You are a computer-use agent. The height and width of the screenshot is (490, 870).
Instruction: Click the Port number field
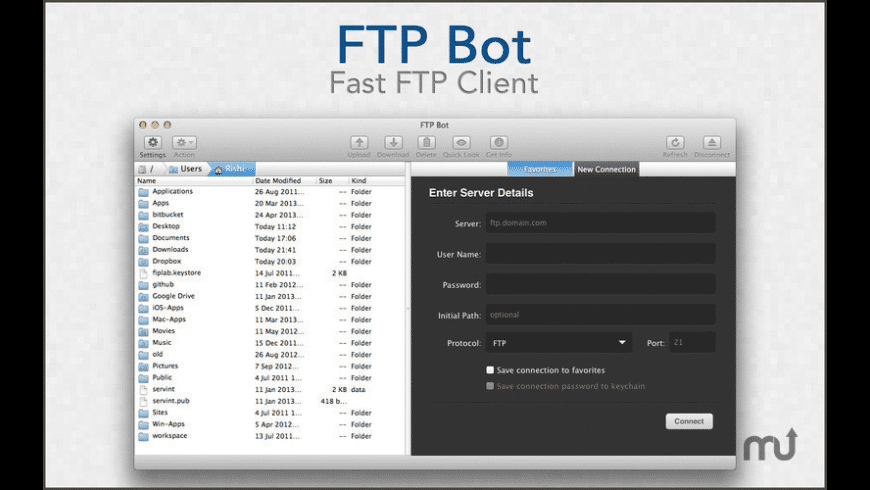(692, 342)
